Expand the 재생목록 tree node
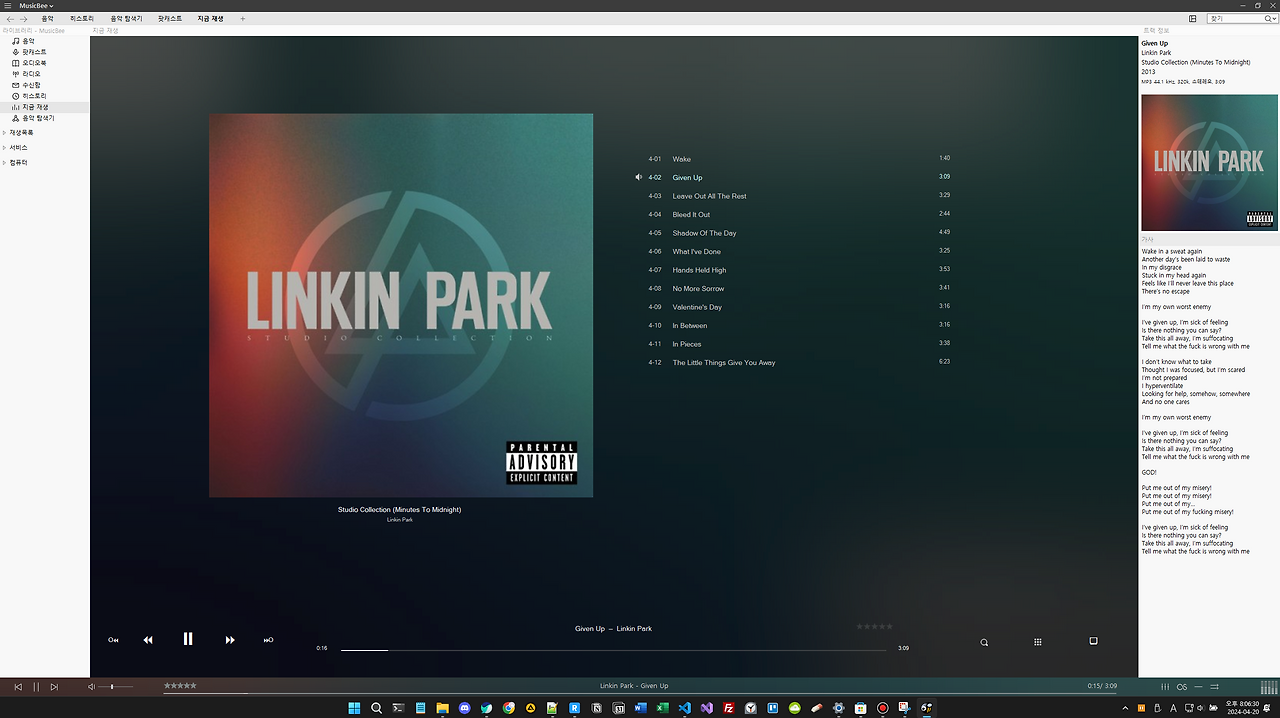The image size is (1280, 718). coord(4,132)
